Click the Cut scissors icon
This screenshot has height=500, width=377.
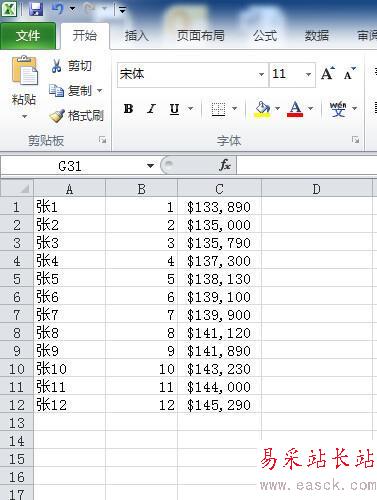[56, 66]
